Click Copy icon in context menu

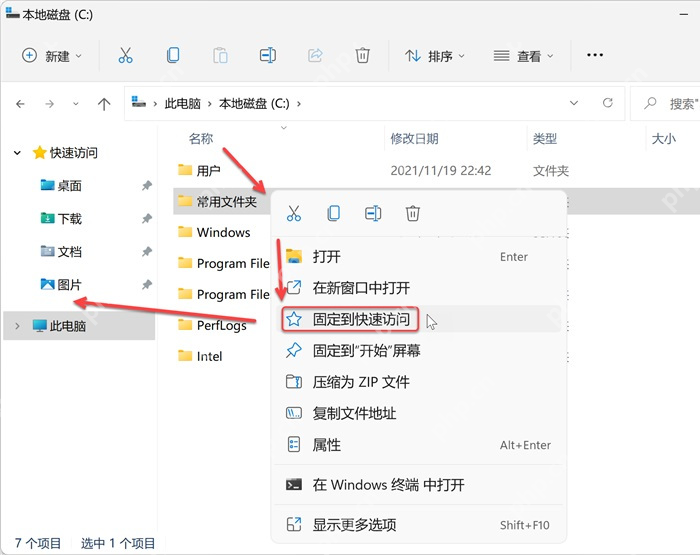333,213
